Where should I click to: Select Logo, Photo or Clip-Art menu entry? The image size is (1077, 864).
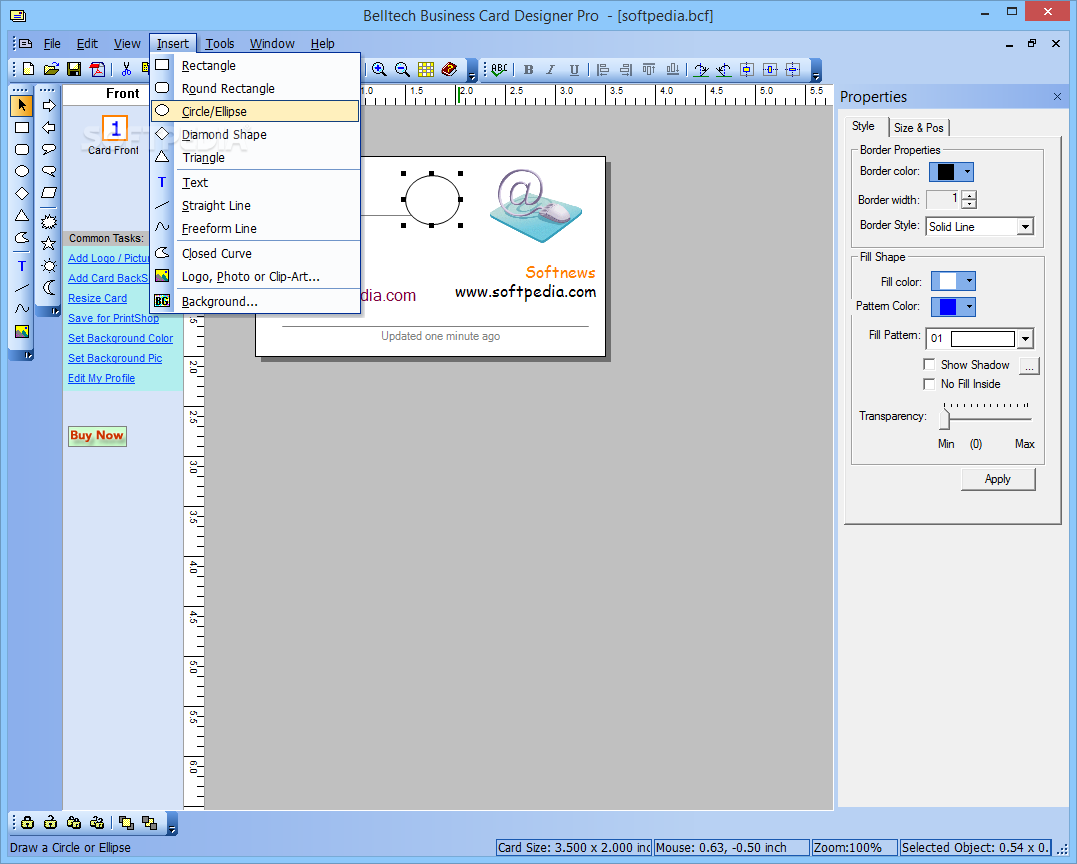point(255,277)
